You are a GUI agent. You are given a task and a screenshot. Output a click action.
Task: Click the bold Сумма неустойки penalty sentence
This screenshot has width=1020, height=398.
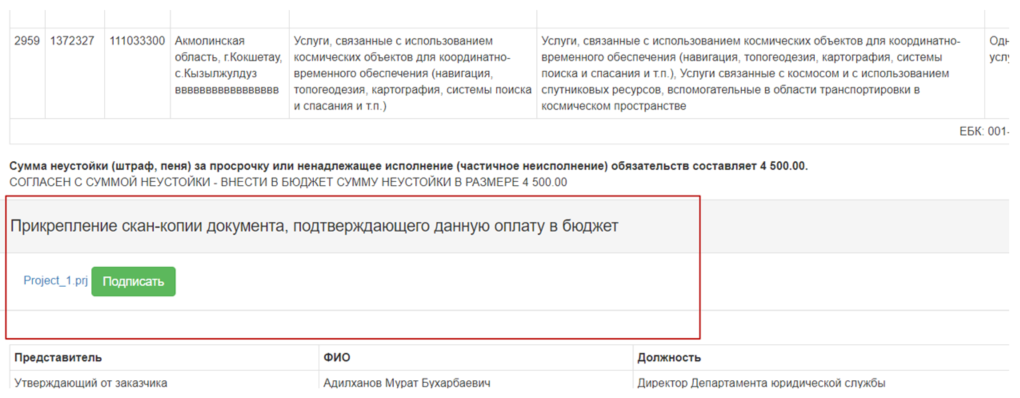pyautogui.click(x=409, y=166)
